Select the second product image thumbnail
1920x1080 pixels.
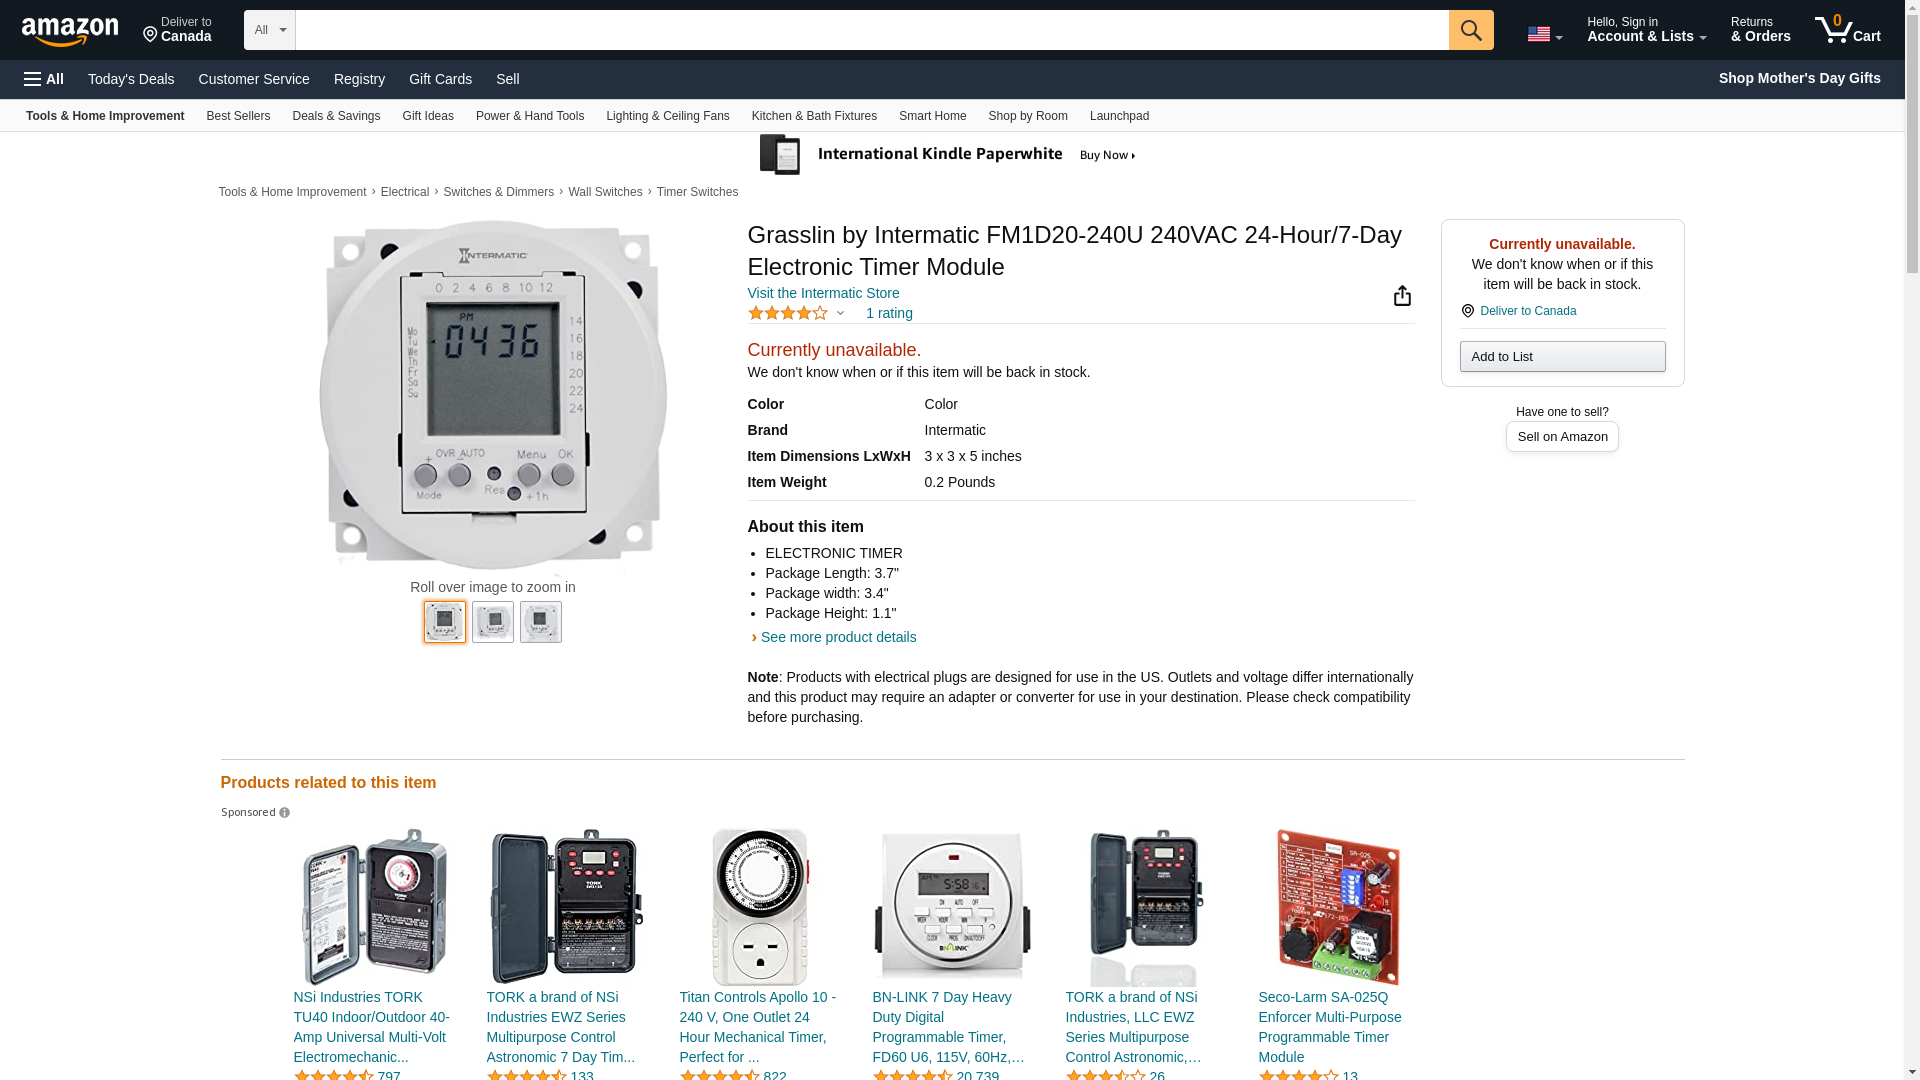tap(493, 622)
